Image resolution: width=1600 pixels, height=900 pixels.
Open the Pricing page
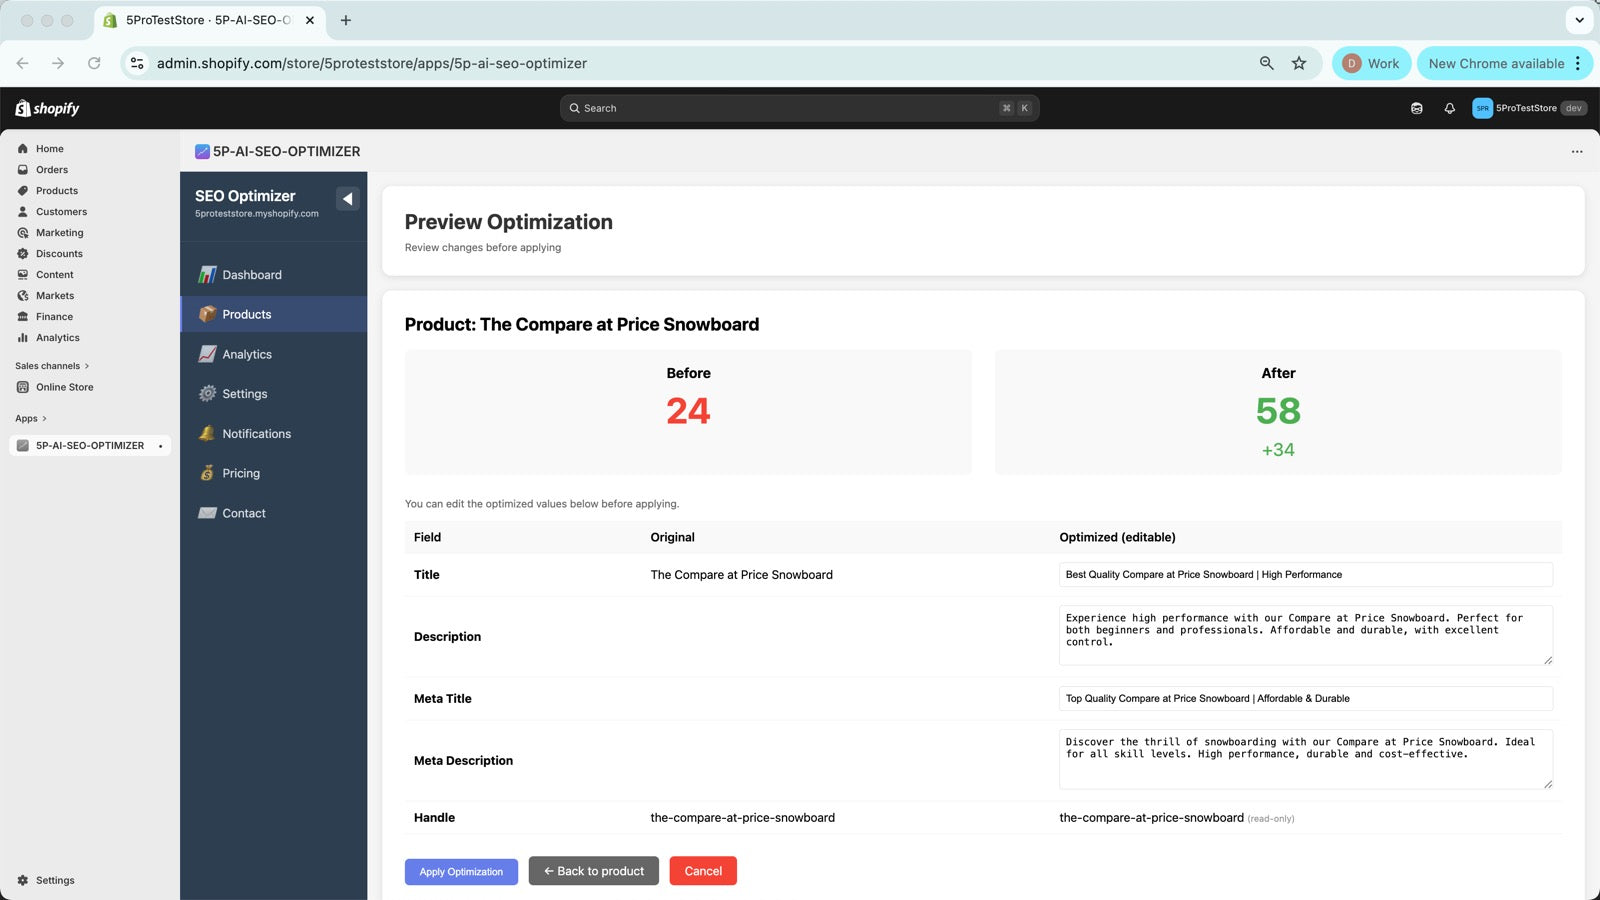click(274, 473)
